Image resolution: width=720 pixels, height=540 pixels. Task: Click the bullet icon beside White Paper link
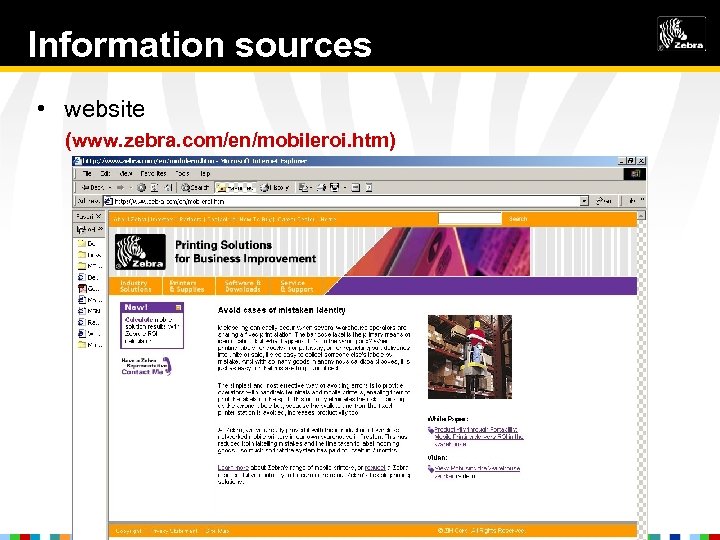[x=431, y=430]
